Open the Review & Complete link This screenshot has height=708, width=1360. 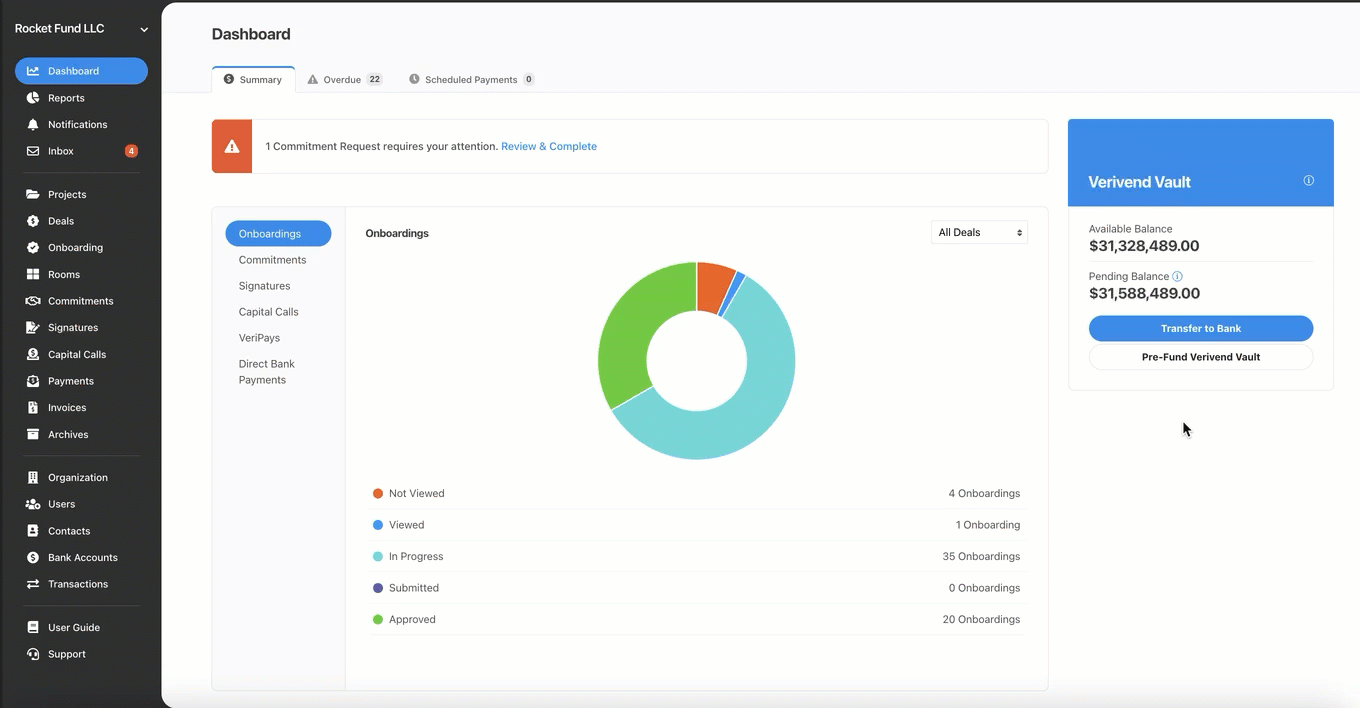pos(549,146)
